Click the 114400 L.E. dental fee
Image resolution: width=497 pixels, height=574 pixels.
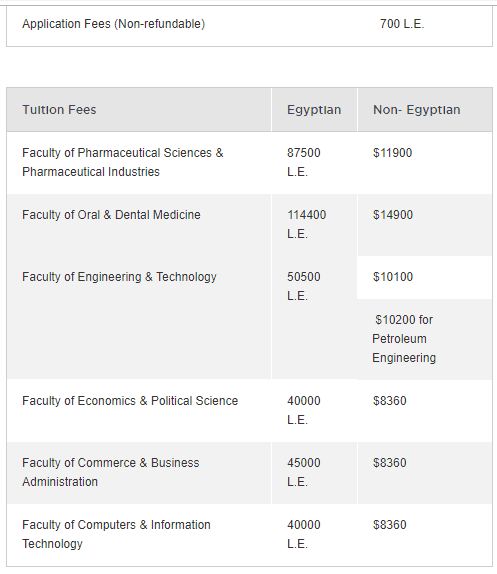pos(307,224)
